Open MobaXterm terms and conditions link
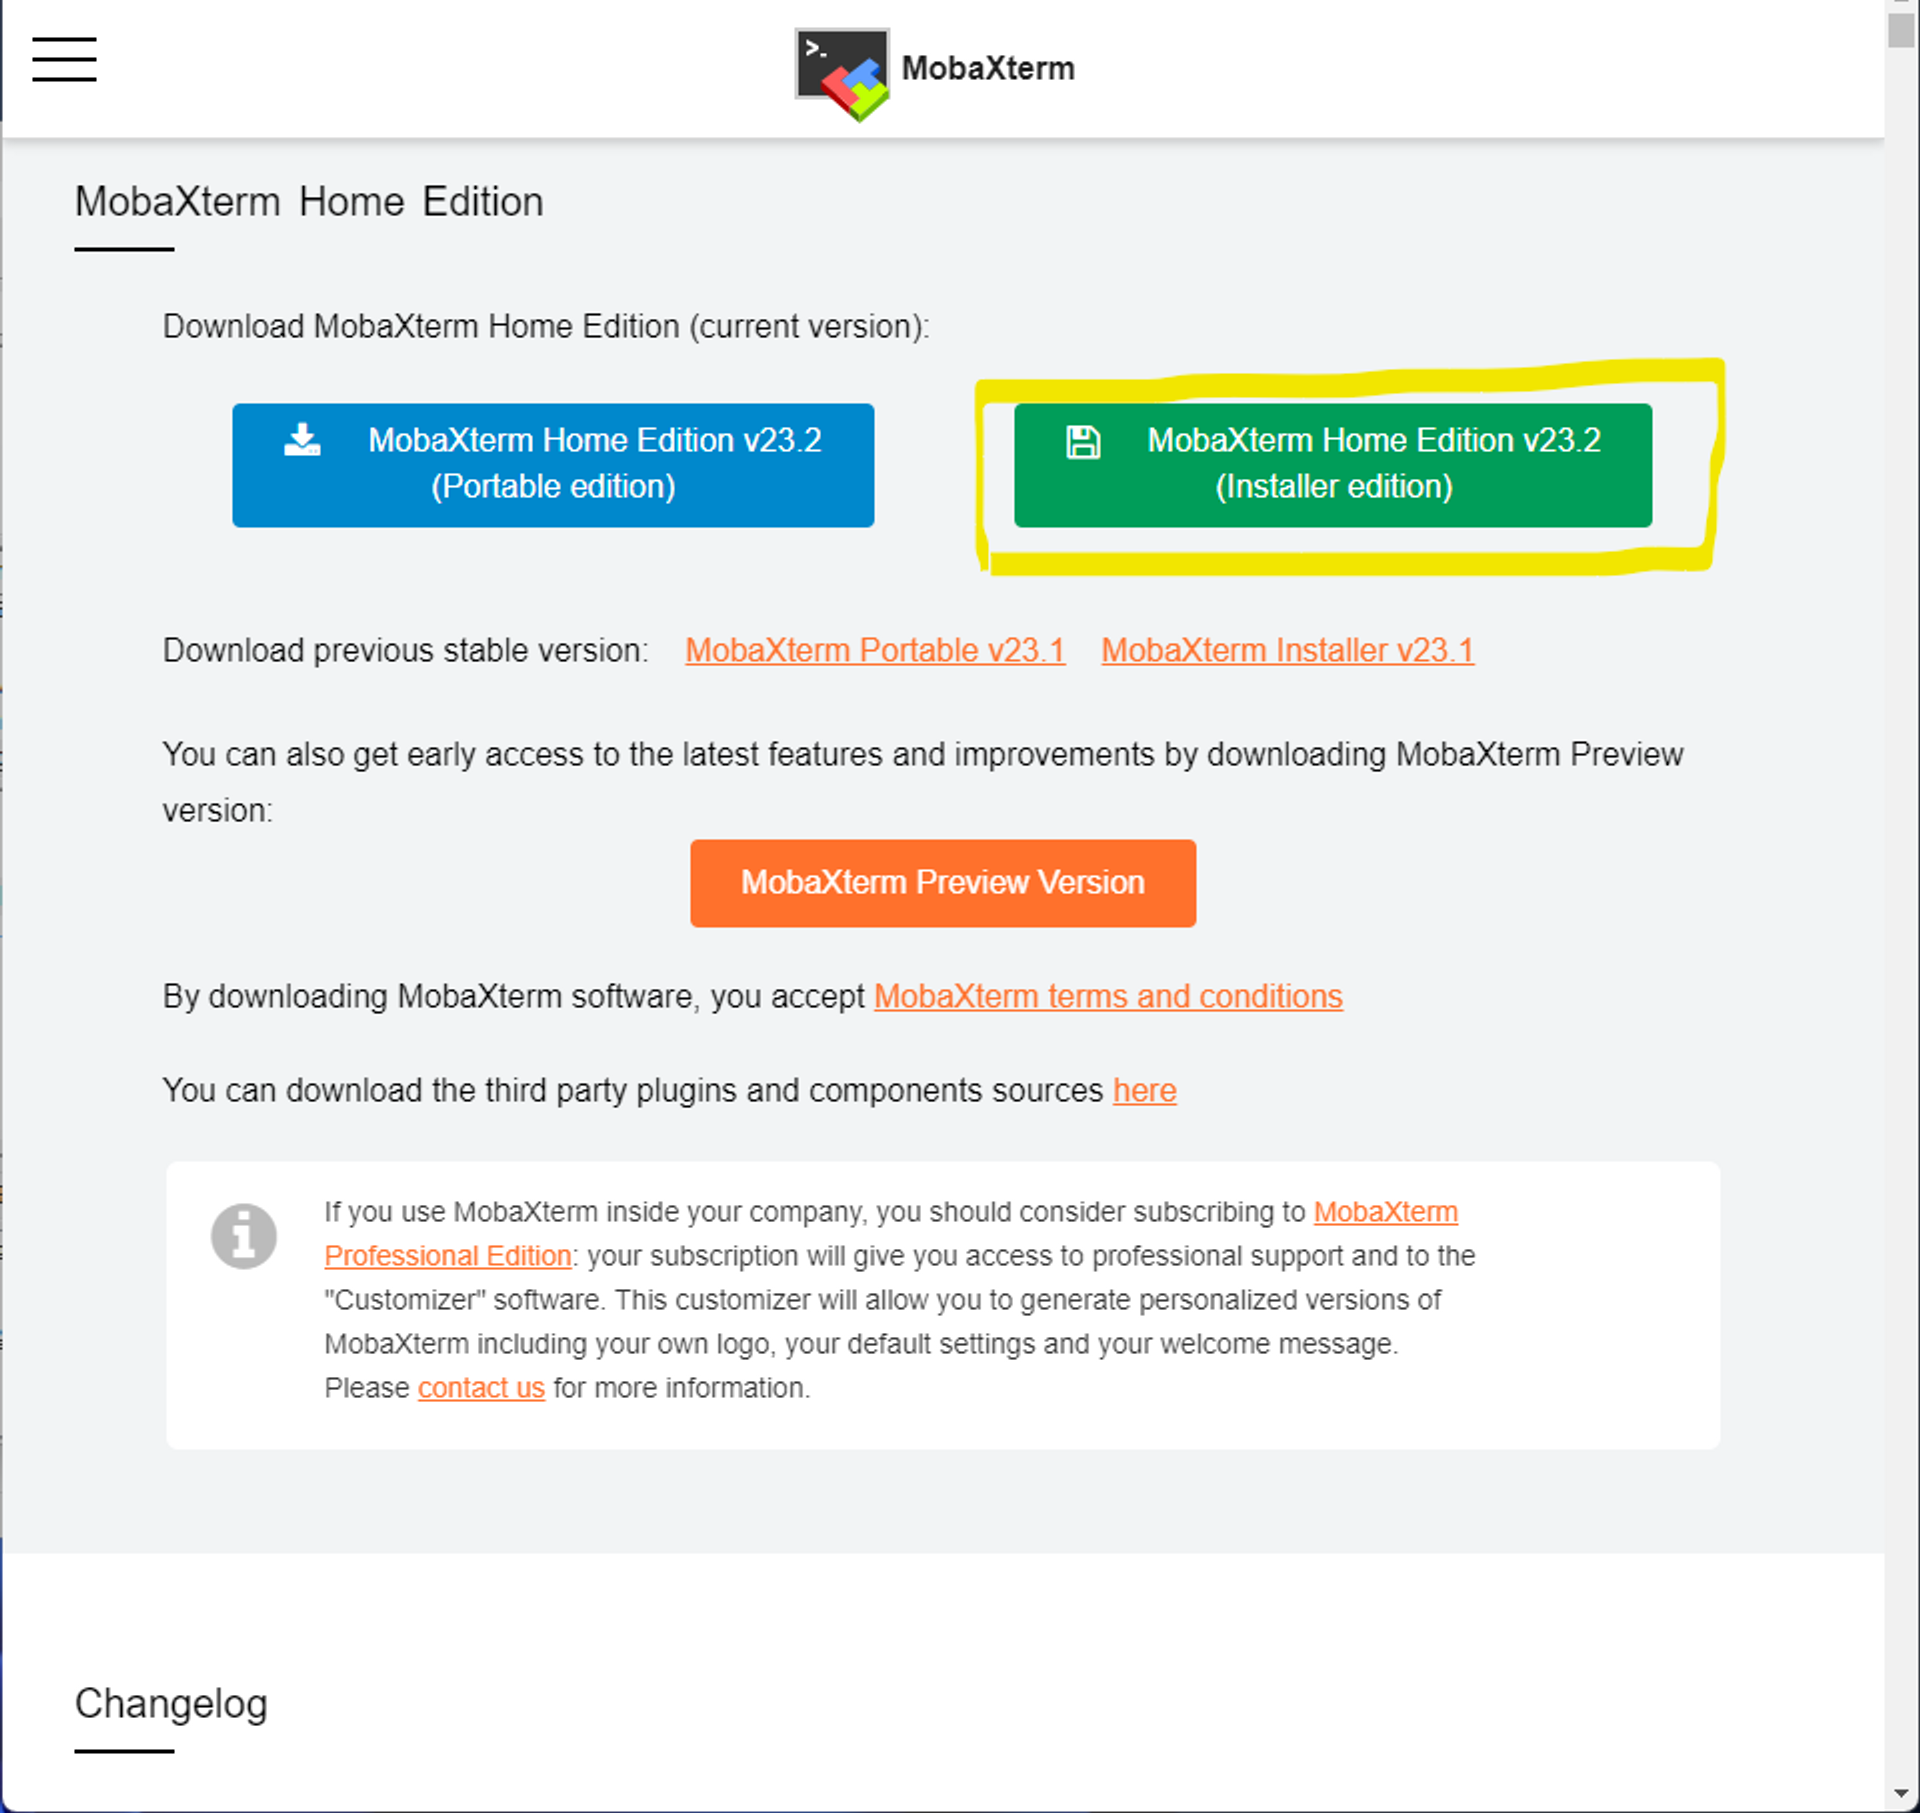Viewport: 1920px width, 1813px height. coord(1108,997)
